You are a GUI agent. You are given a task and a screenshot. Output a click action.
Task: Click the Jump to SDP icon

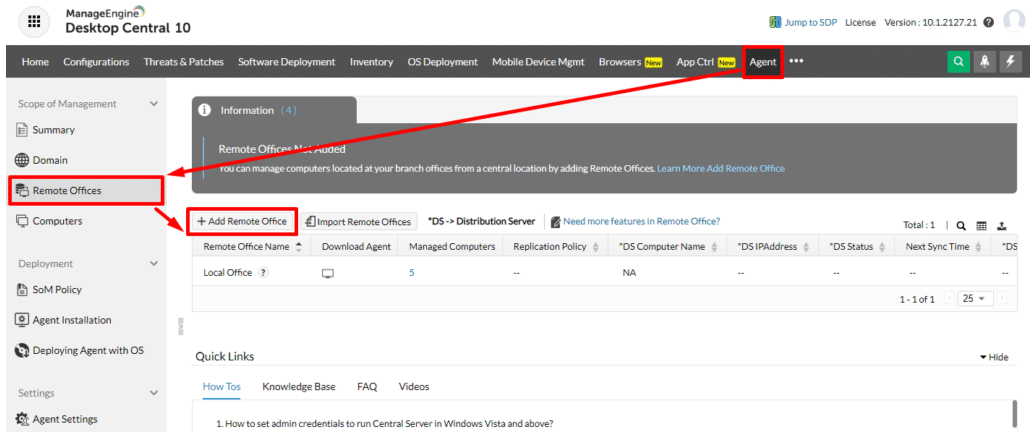(776, 22)
